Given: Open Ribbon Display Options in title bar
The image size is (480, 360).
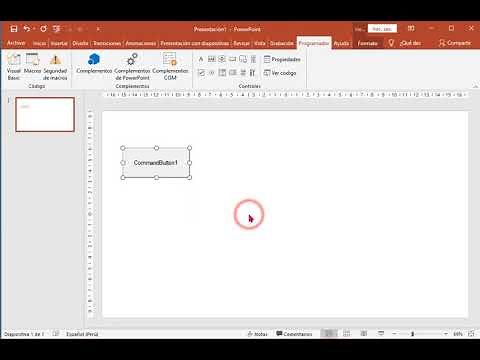Looking at the screenshot, I should [411, 29].
